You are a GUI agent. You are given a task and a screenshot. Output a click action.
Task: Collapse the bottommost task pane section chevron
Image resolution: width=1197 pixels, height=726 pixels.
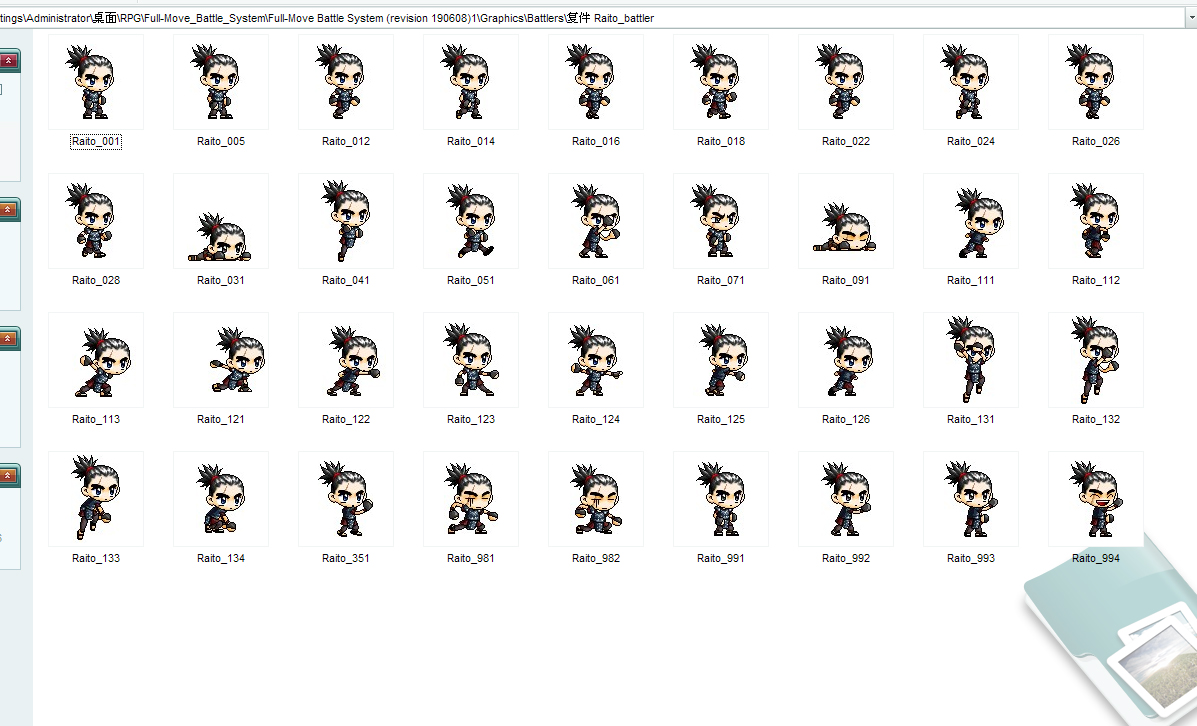tap(8, 476)
